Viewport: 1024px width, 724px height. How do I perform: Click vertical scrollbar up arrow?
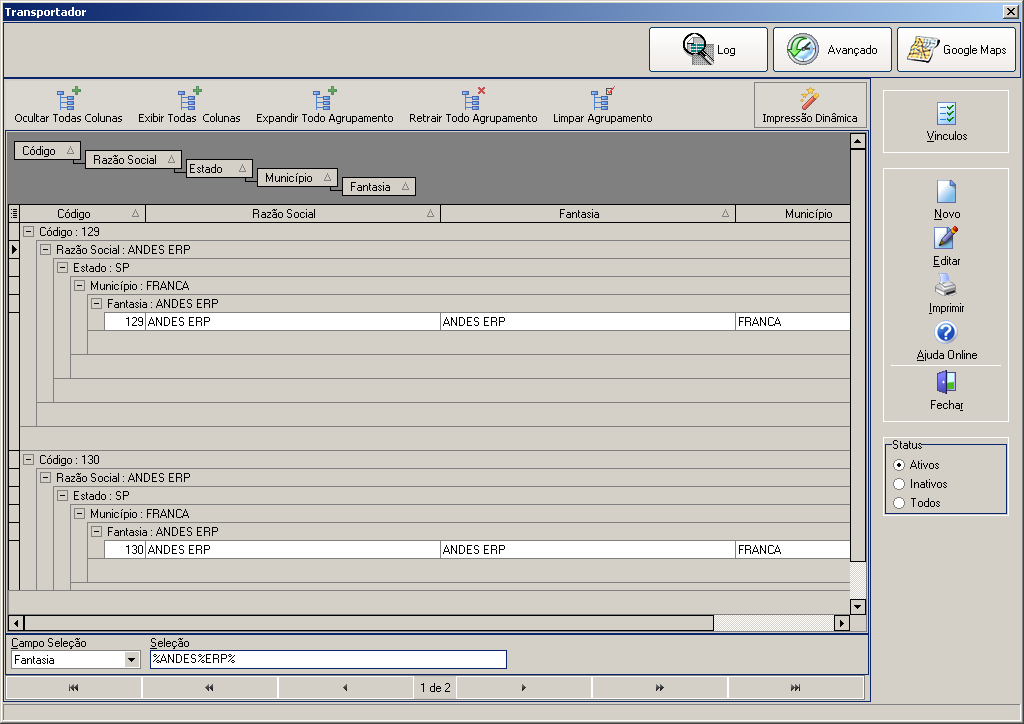tap(857, 141)
